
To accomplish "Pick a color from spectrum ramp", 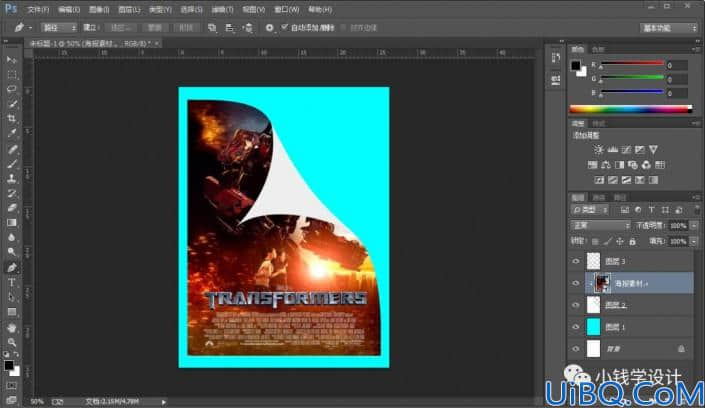I will [x=631, y=109].
